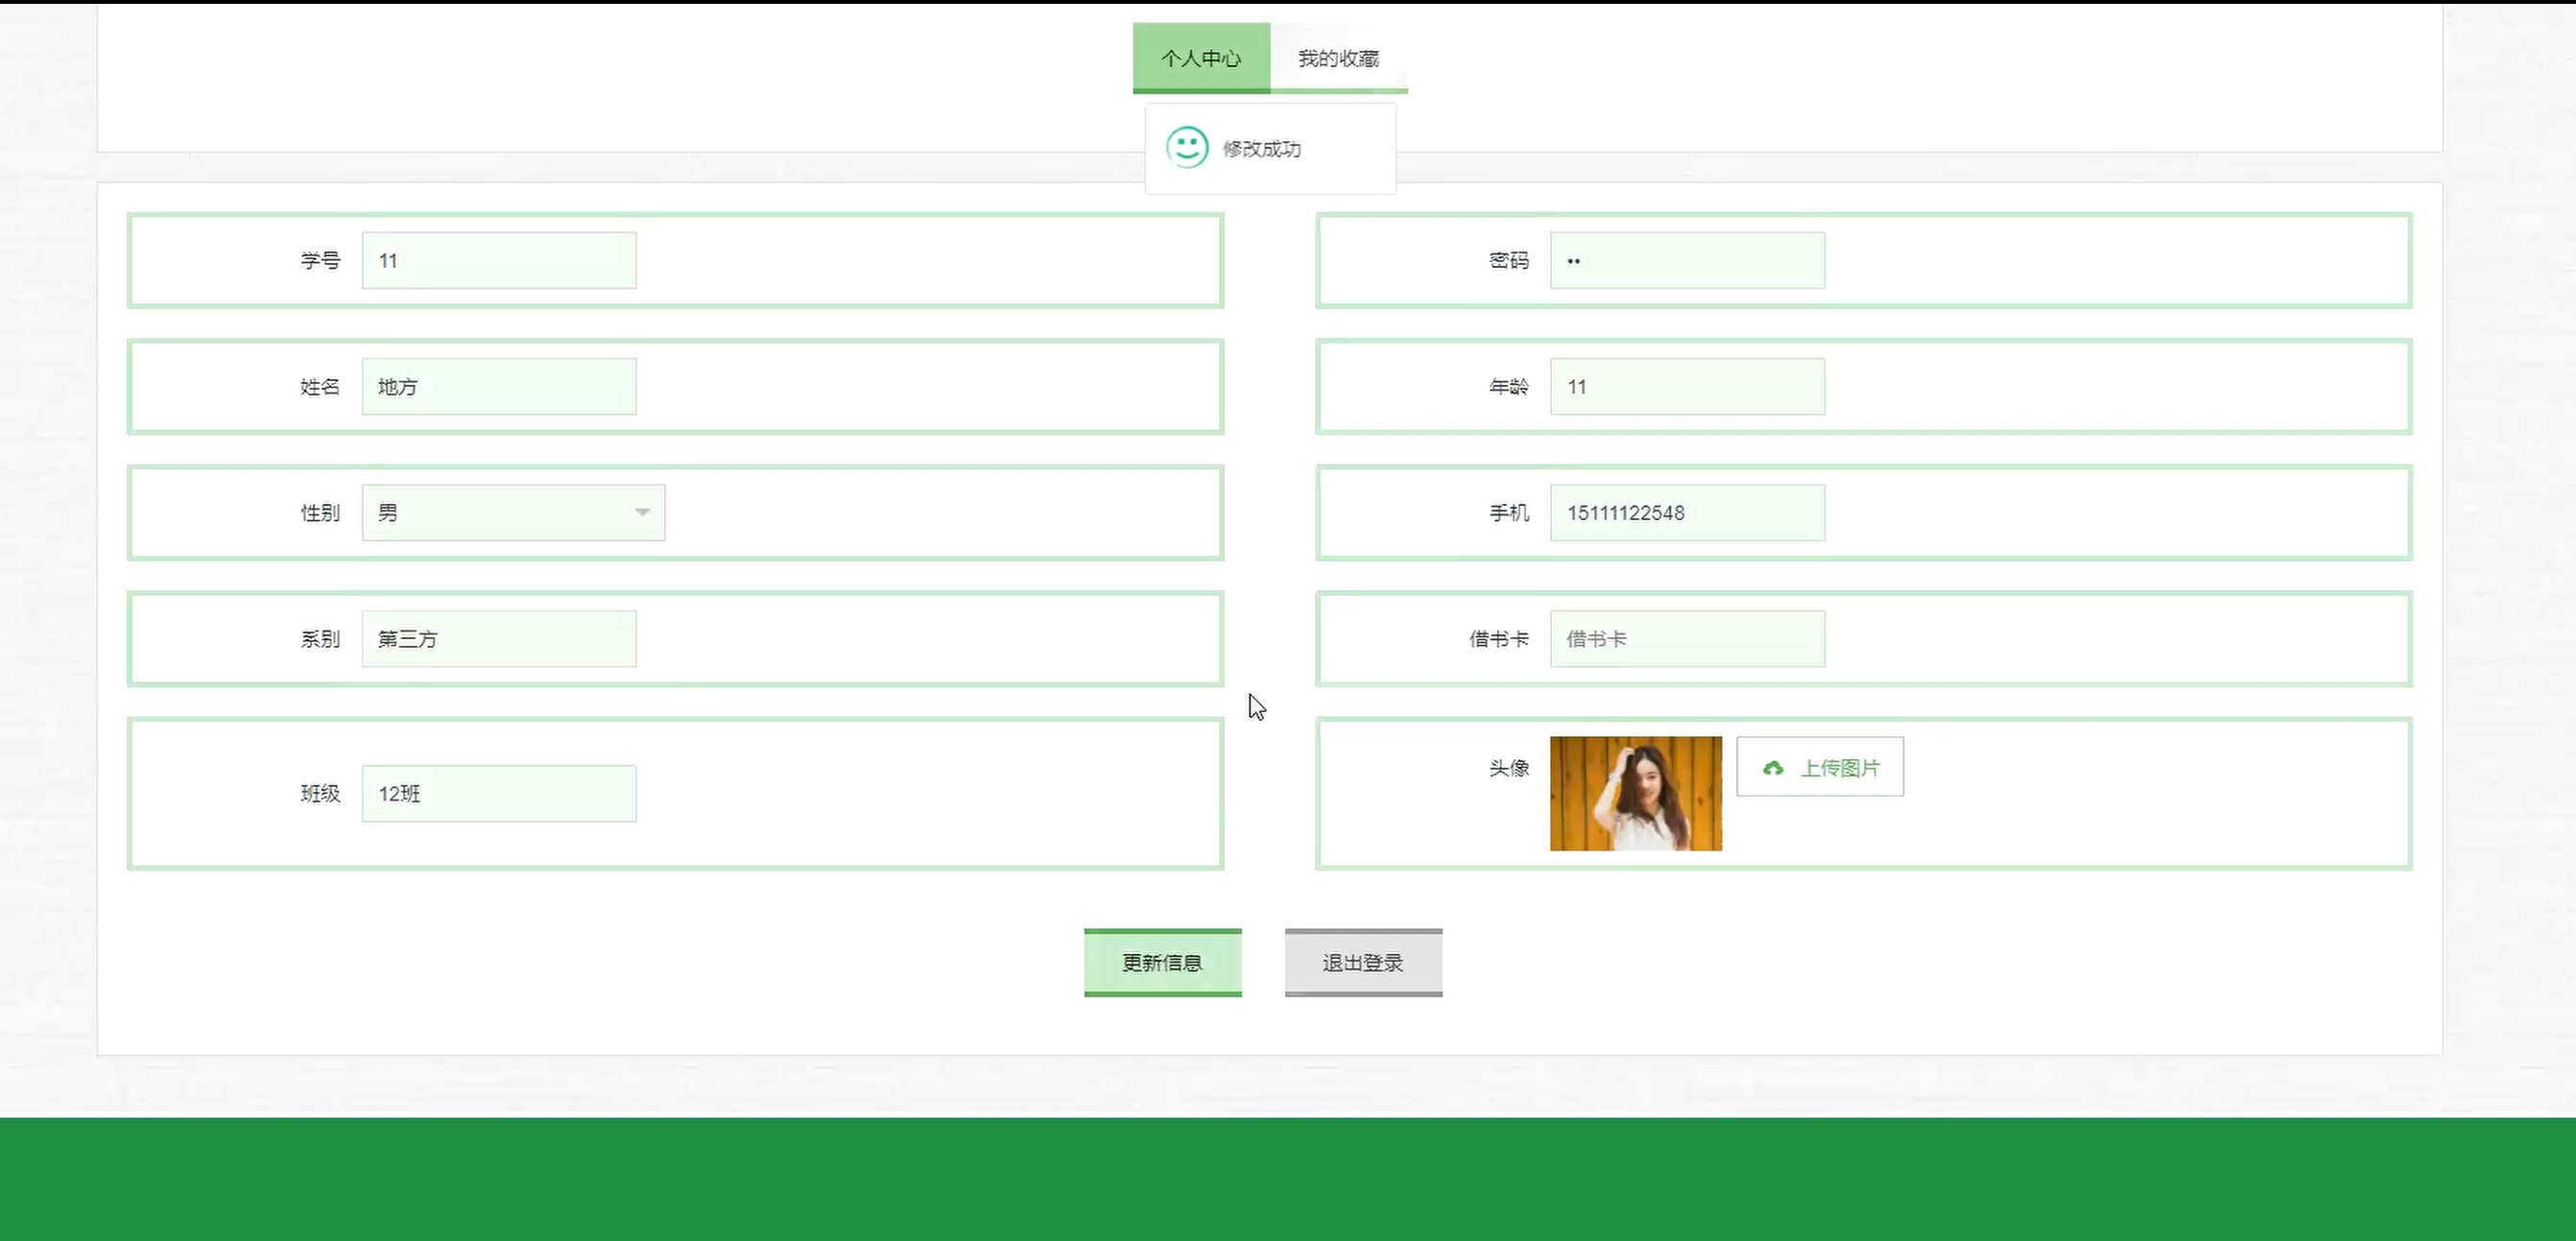Edit the 班级 field containing 12班
Viewport: 2576px width, 1241px height.
click(x=499, y=794)
